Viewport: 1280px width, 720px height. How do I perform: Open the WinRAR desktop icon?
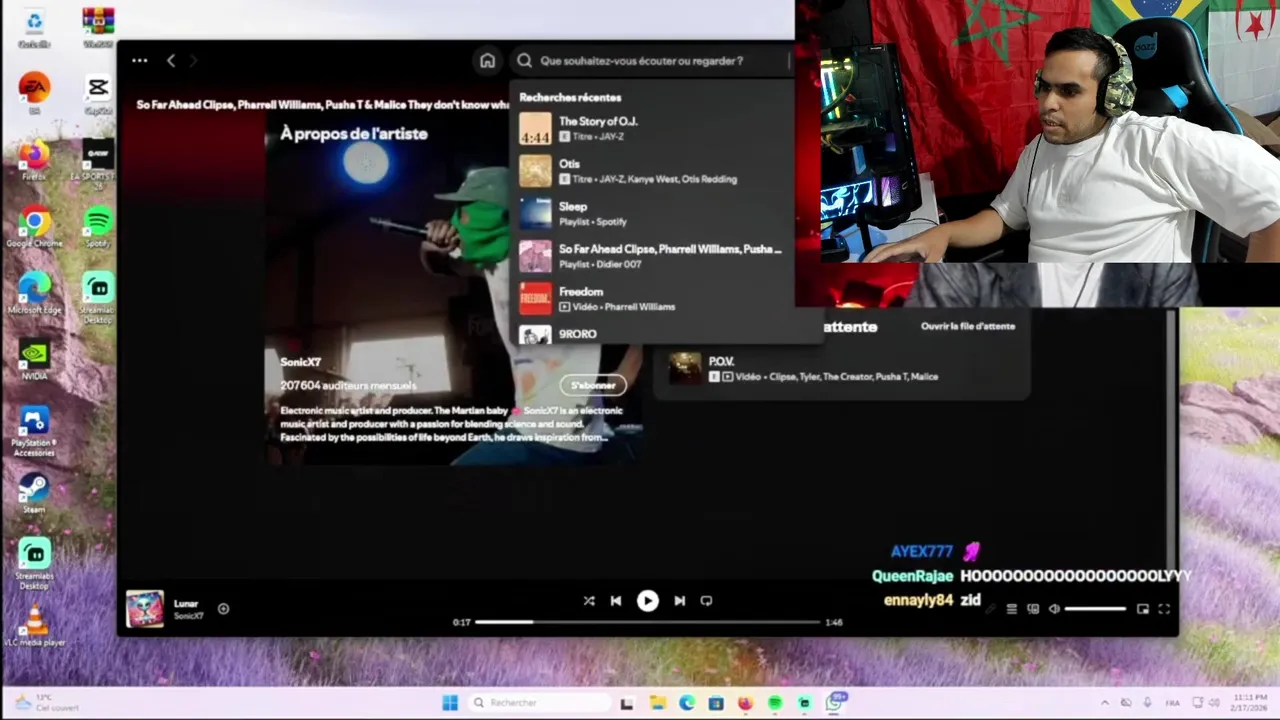[x=98, y=29]
